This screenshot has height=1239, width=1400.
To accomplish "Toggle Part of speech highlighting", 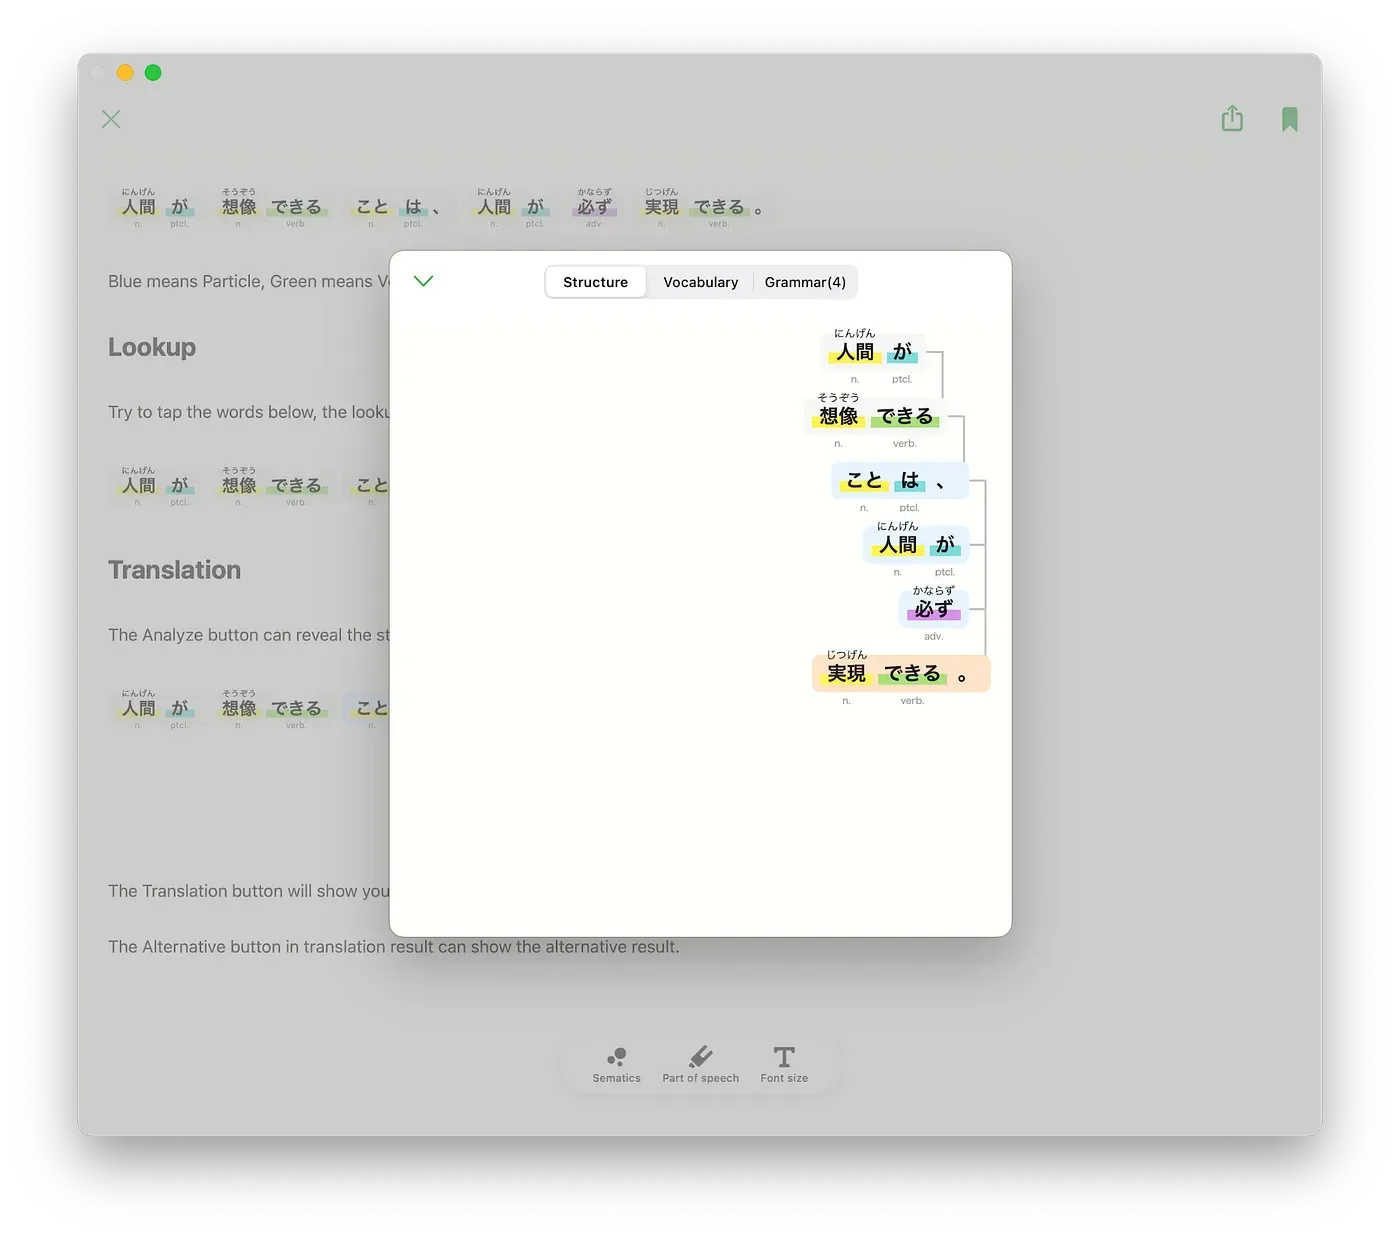I will coord(700,1064).
